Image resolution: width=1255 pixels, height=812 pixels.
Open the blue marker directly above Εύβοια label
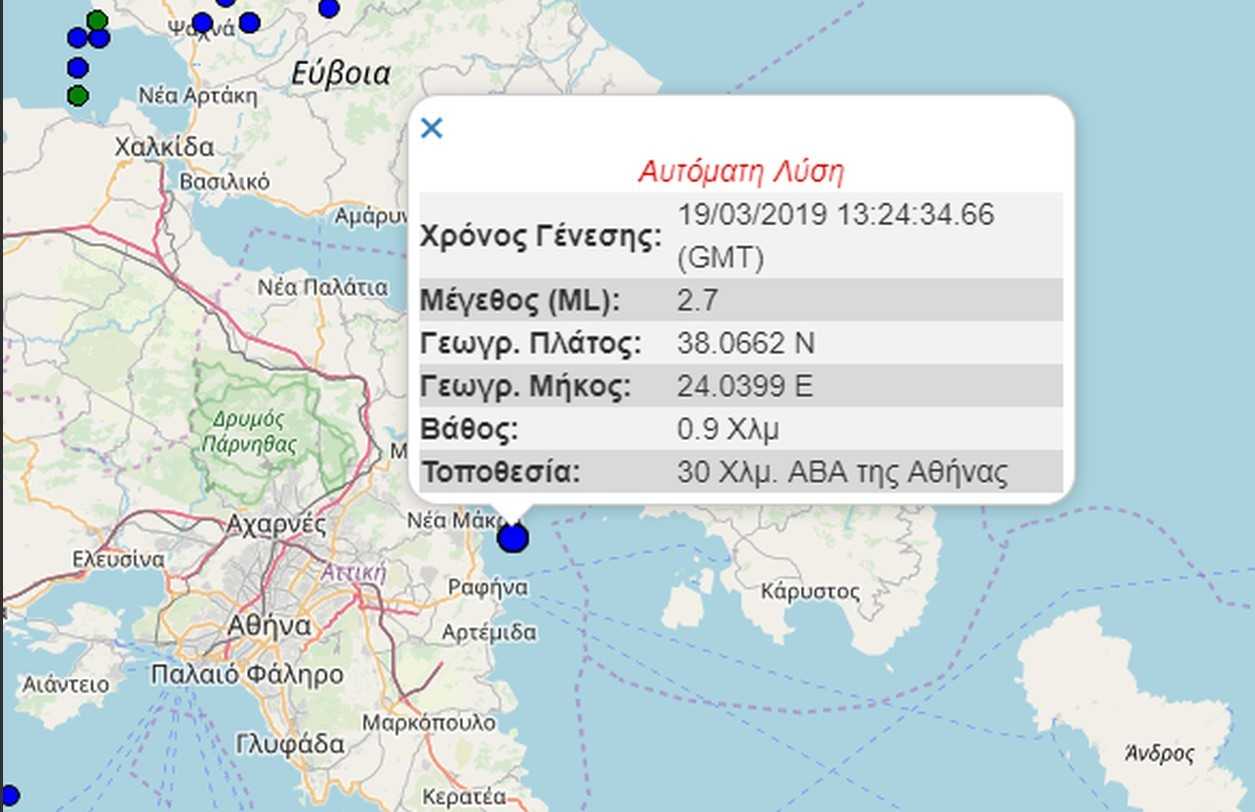[328, 9]
